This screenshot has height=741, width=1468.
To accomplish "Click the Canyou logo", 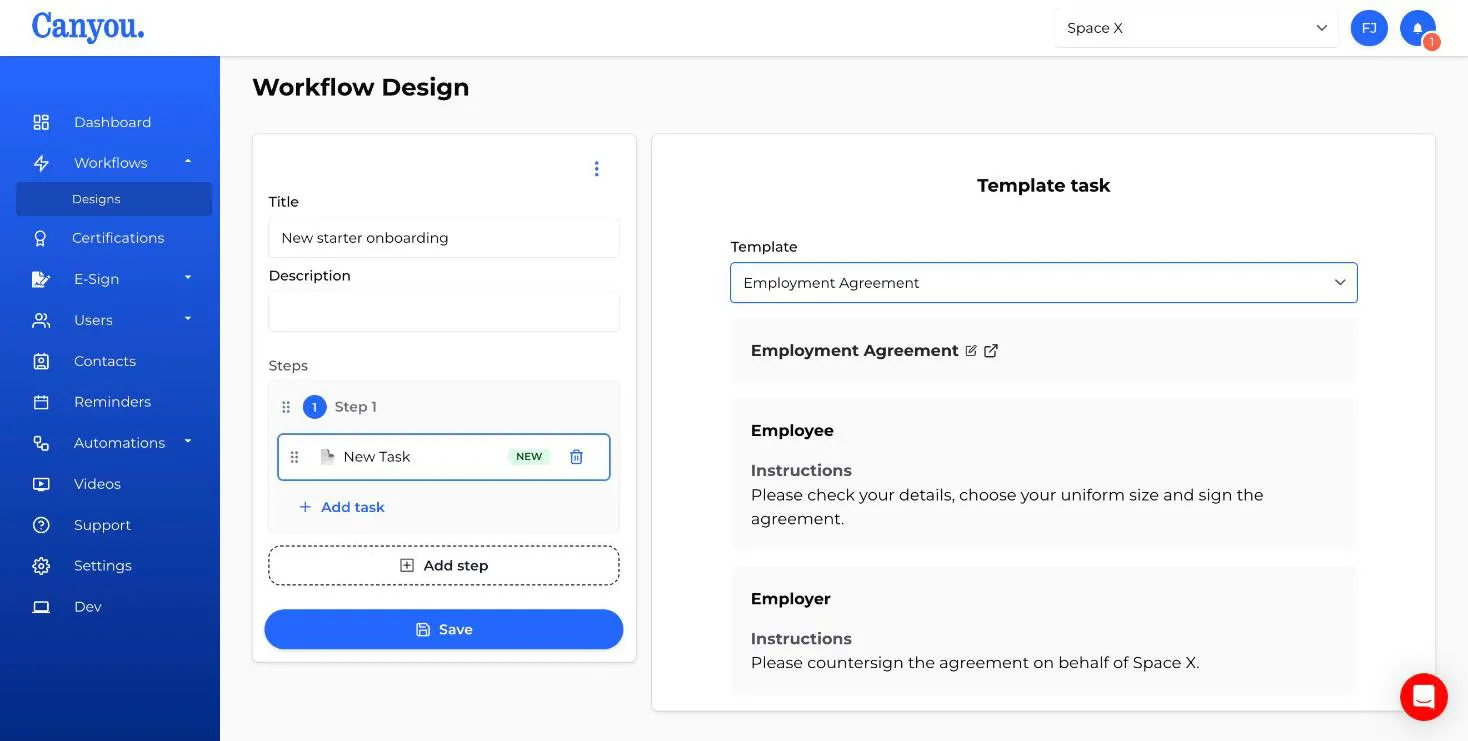I will pyautogui.click(x=88, y=27).
